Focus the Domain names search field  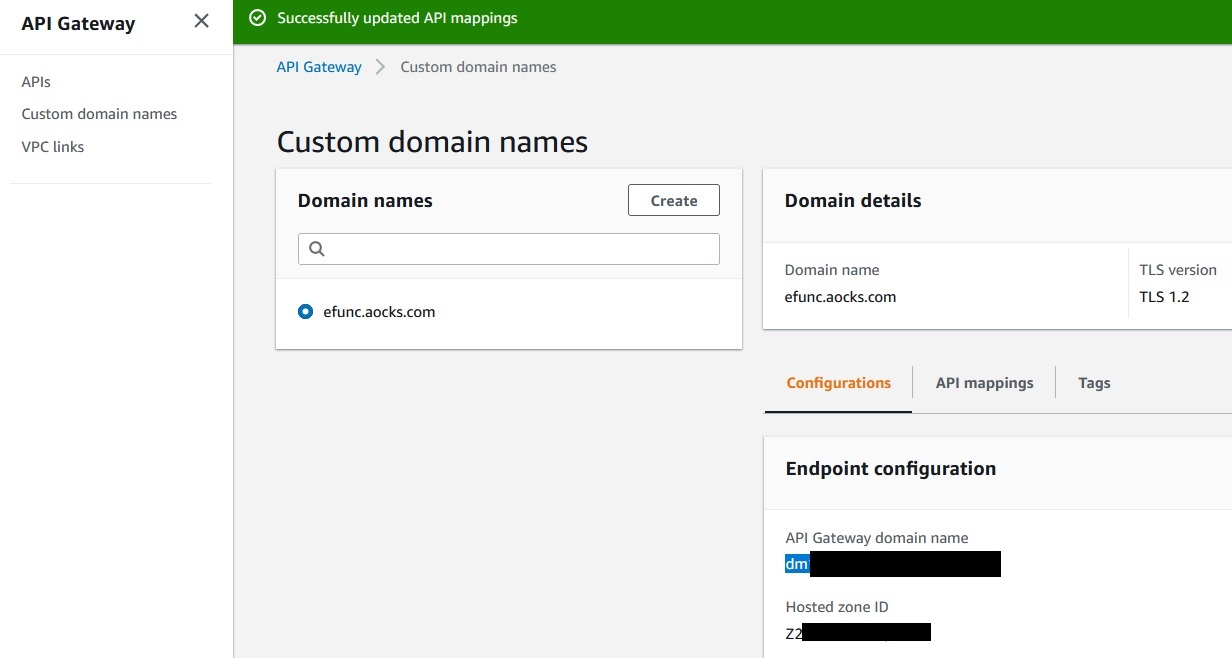509,249
